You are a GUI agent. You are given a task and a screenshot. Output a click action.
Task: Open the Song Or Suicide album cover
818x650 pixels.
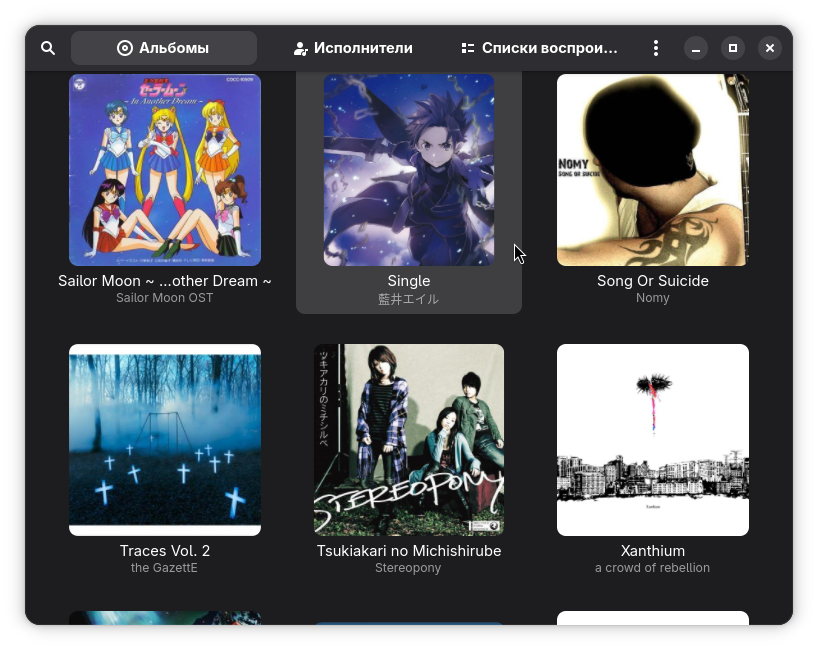[x=653, y=170]
